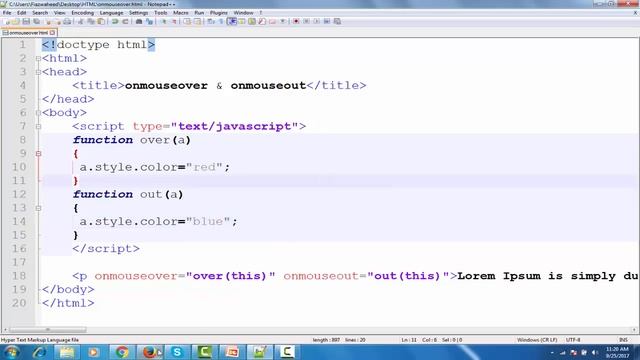Redo the edit via toolbar arrow
Viewport: 640px width, 360px height.
(125, 21)
